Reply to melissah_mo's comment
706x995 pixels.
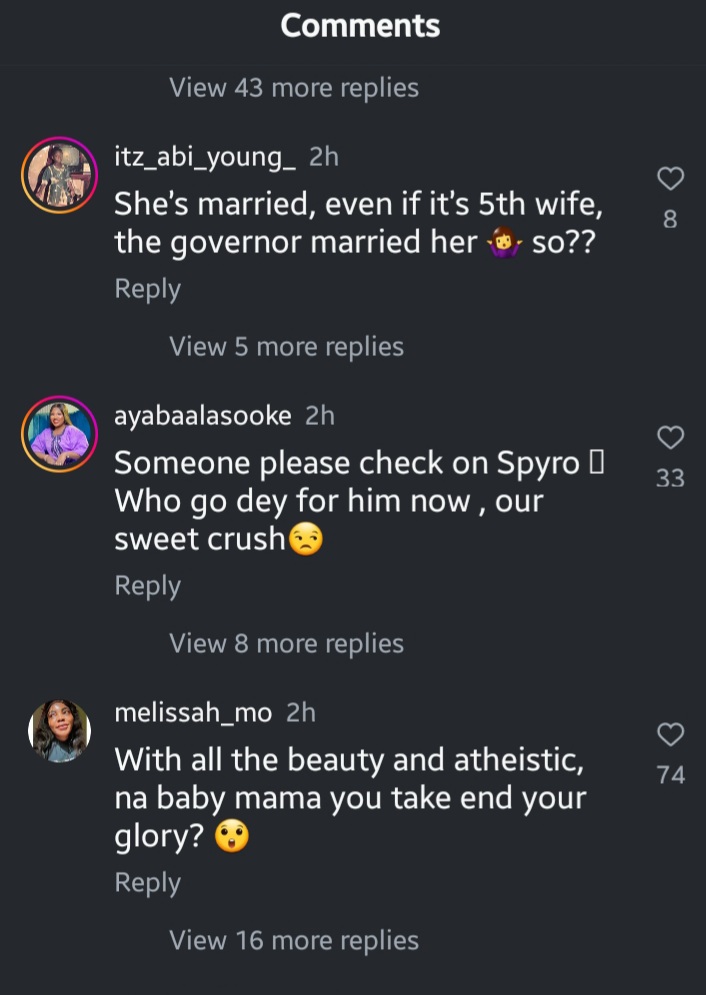pyautogui.click(x=147, y=883)
